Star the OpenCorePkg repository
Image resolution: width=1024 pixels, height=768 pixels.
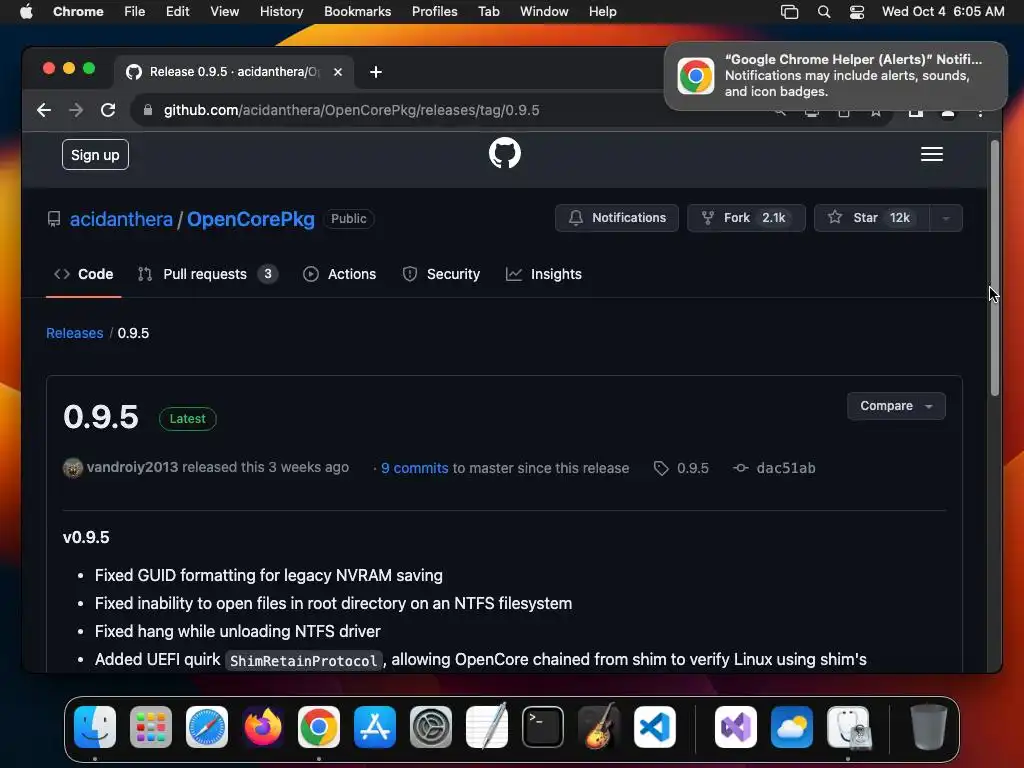click(x=872, y=218)
